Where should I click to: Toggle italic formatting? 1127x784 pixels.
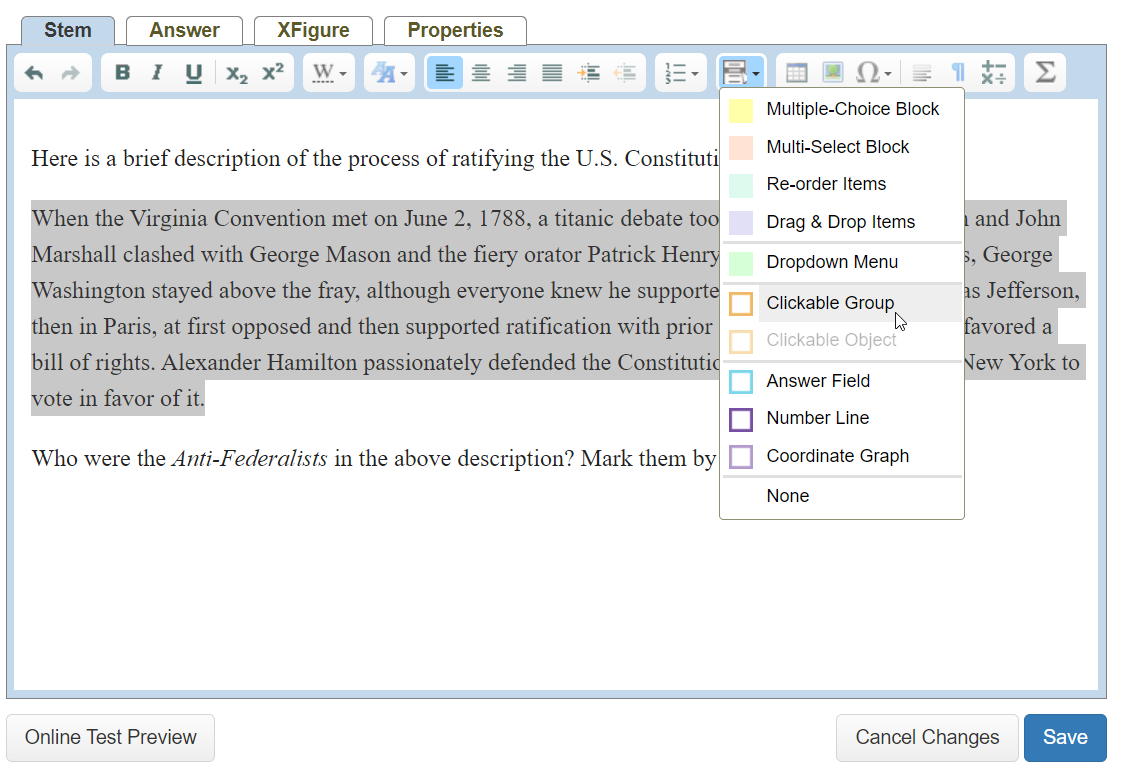[157, 73]
